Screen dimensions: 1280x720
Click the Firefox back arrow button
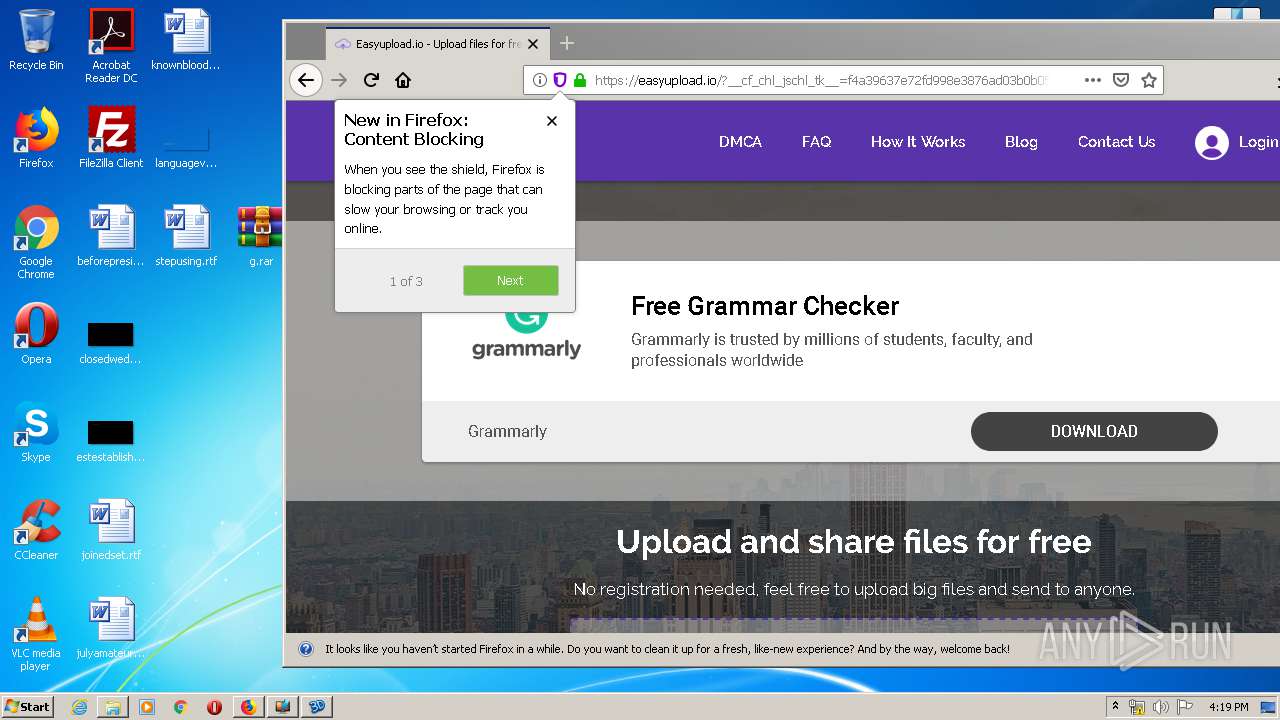point(306,80)
